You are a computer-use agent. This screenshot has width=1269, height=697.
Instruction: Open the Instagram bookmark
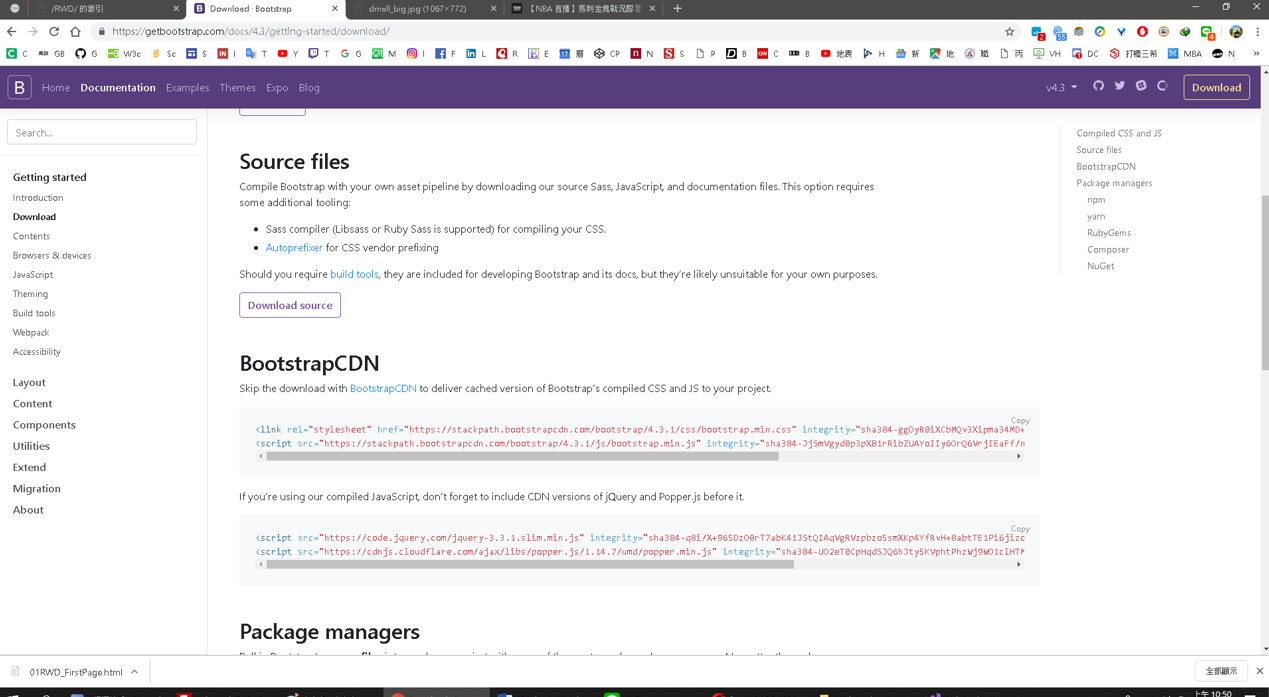tap(416, 54)
